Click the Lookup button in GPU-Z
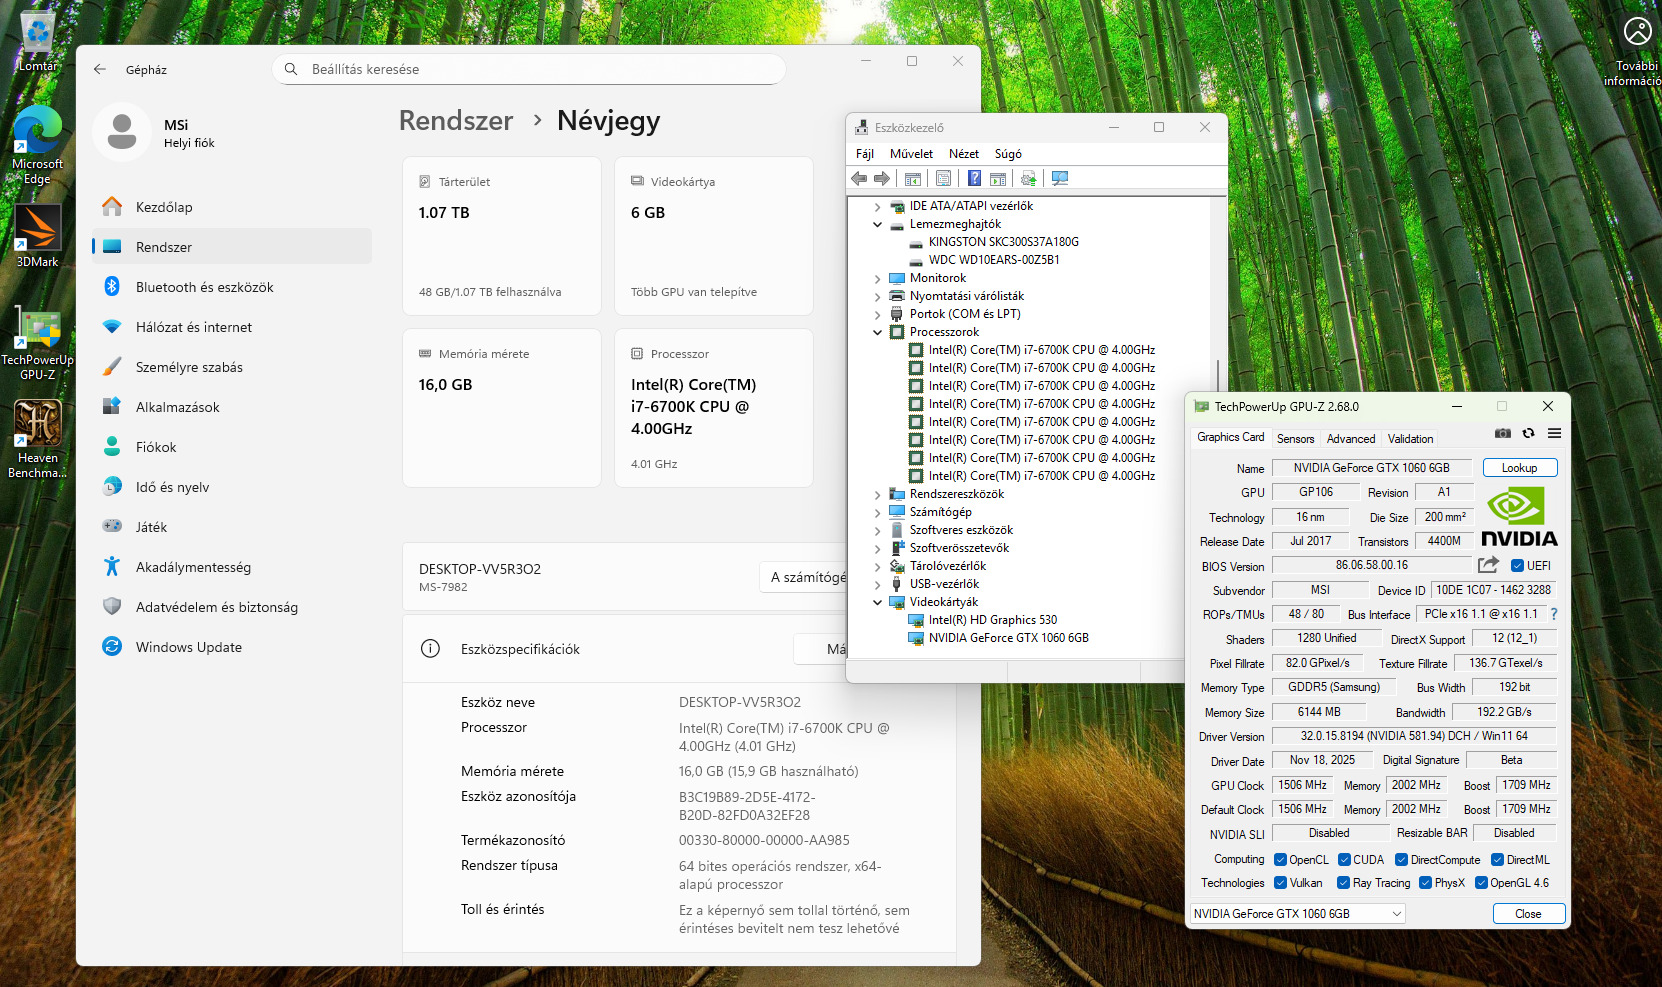The image size is (1662, 987). point(1520,468)
